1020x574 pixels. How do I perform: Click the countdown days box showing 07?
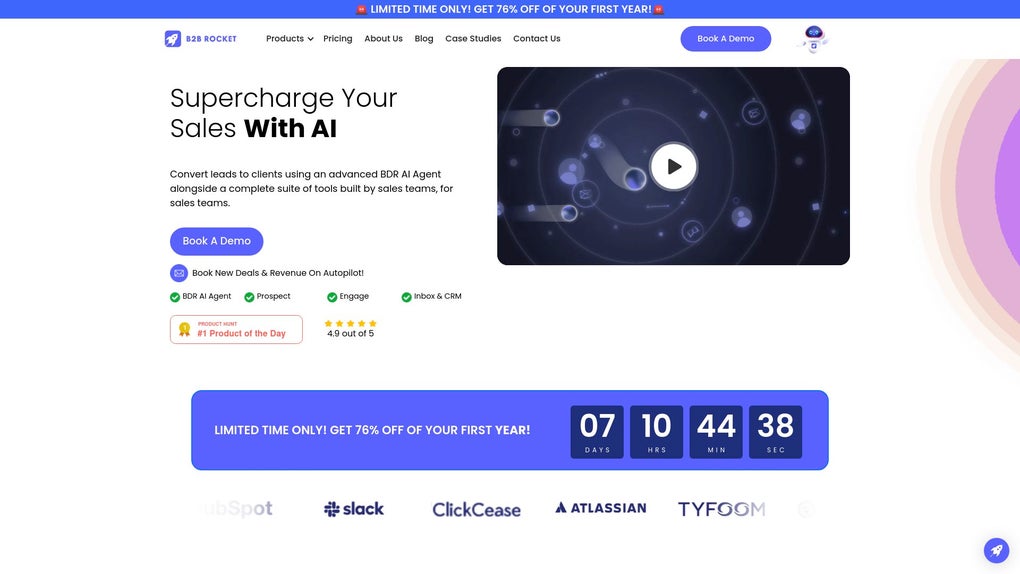[x=597, y=432]
